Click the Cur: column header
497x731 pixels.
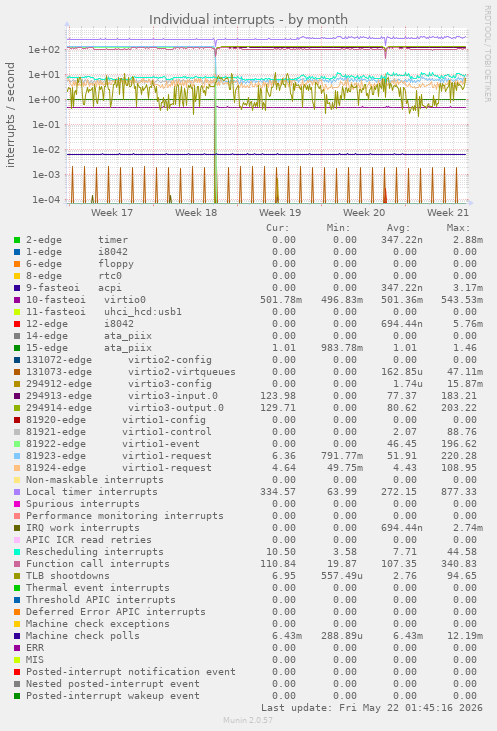(x=278, y=228)
